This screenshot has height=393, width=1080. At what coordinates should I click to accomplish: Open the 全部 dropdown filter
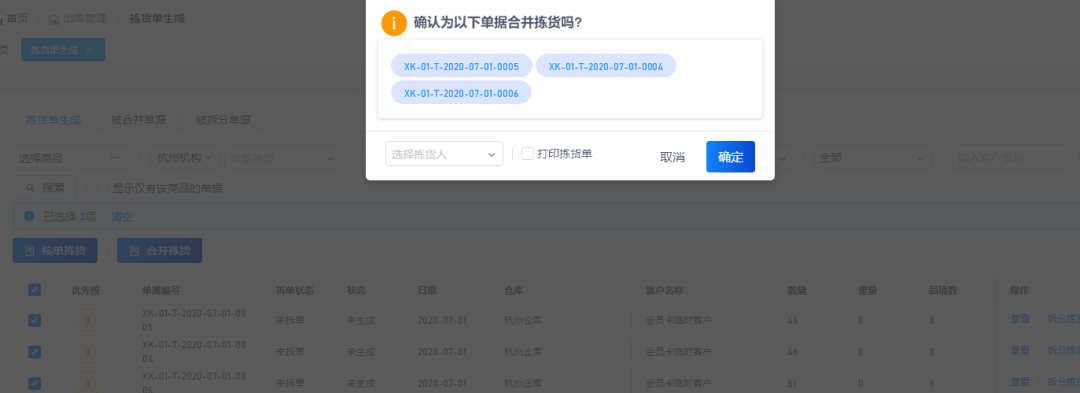tap(873, 158)
